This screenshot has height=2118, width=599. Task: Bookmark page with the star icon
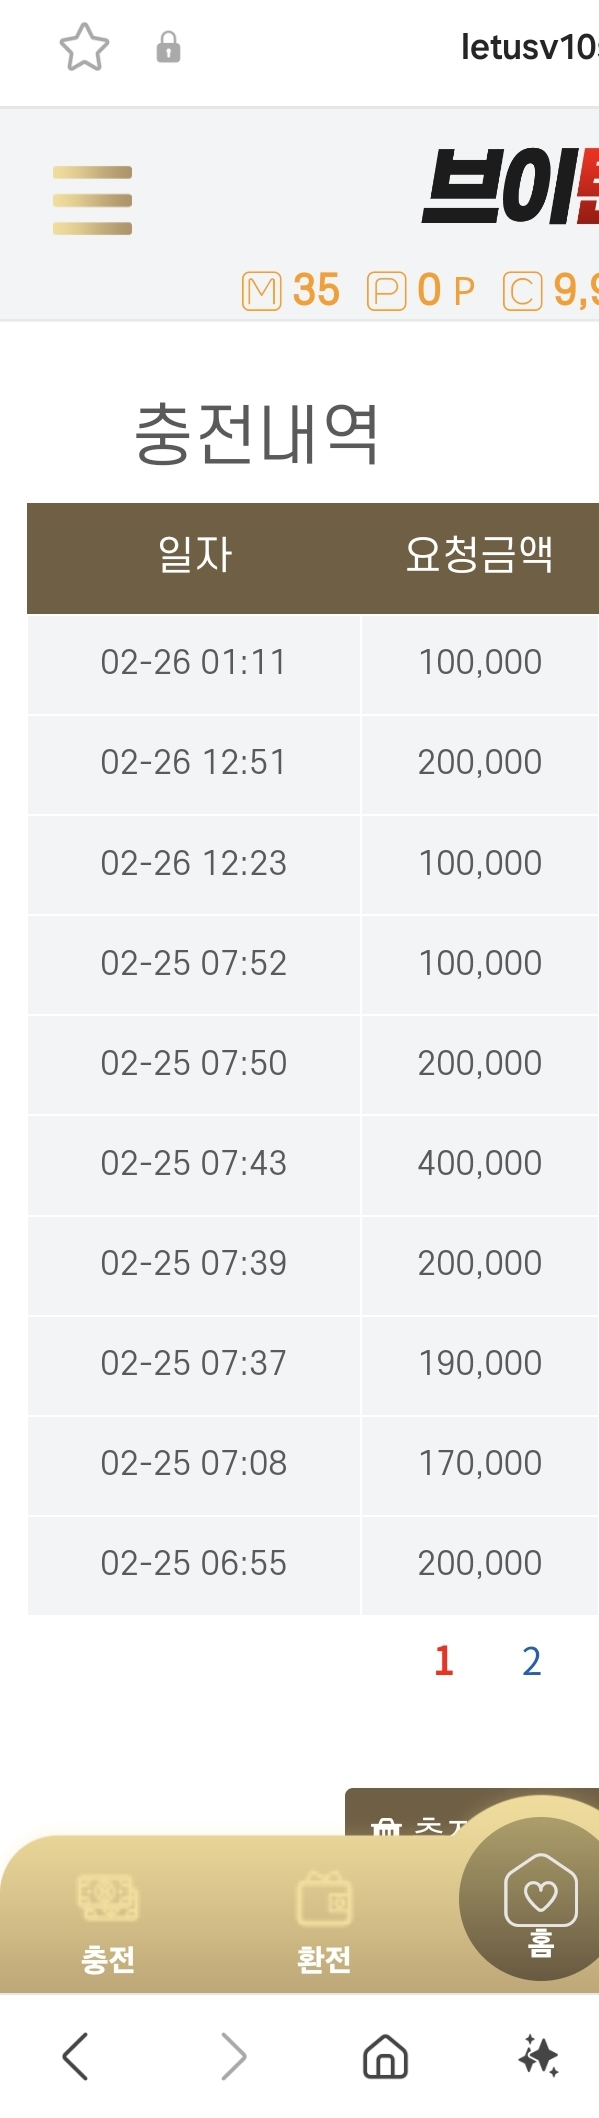tap(84, 47)
